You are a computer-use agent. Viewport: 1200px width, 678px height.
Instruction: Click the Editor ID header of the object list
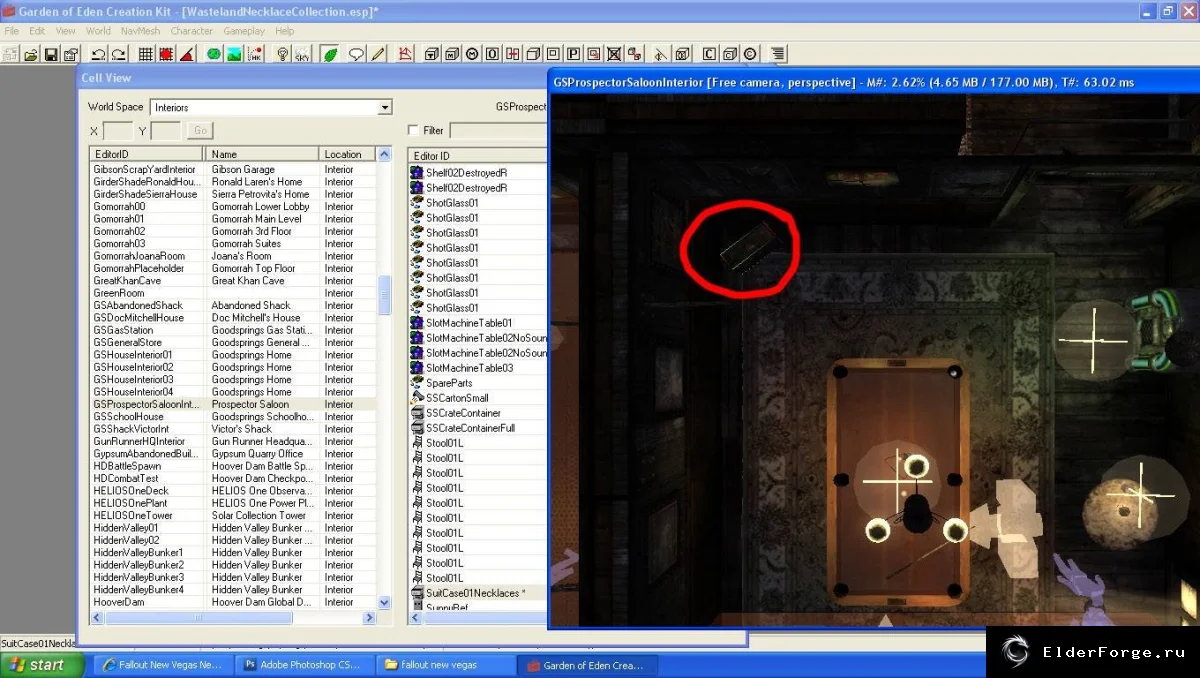click(477, 156)
